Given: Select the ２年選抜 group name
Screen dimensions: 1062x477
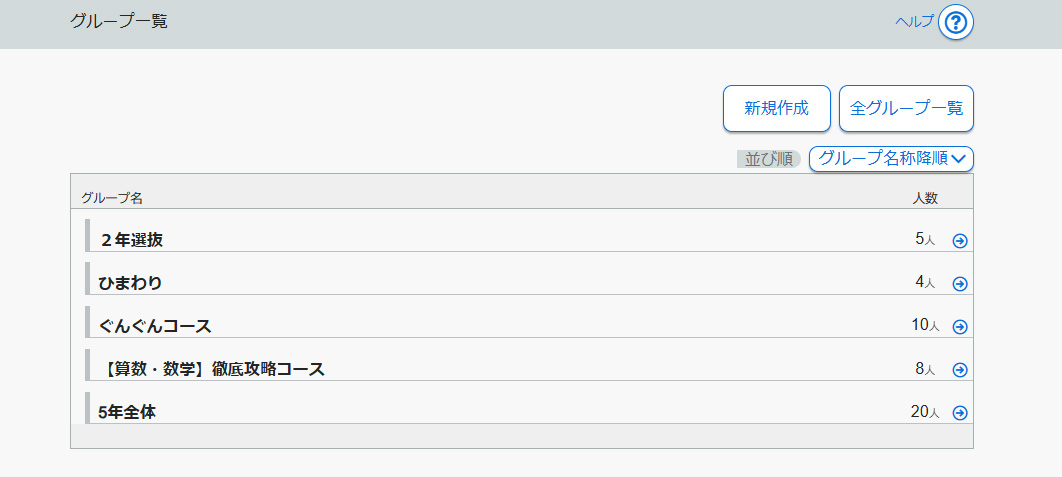Looking at the screenshot, I should coord(131,240).
